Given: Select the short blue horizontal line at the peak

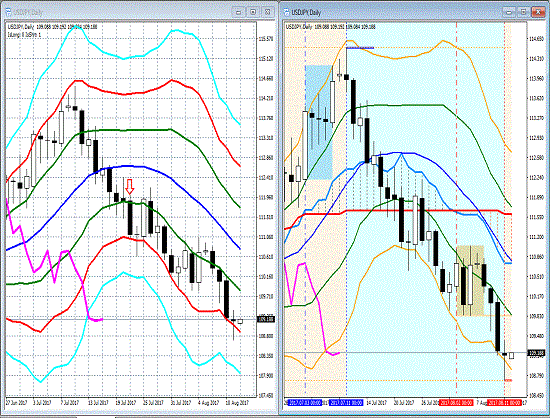Looking at the screenshot, I should coord(360,48).
